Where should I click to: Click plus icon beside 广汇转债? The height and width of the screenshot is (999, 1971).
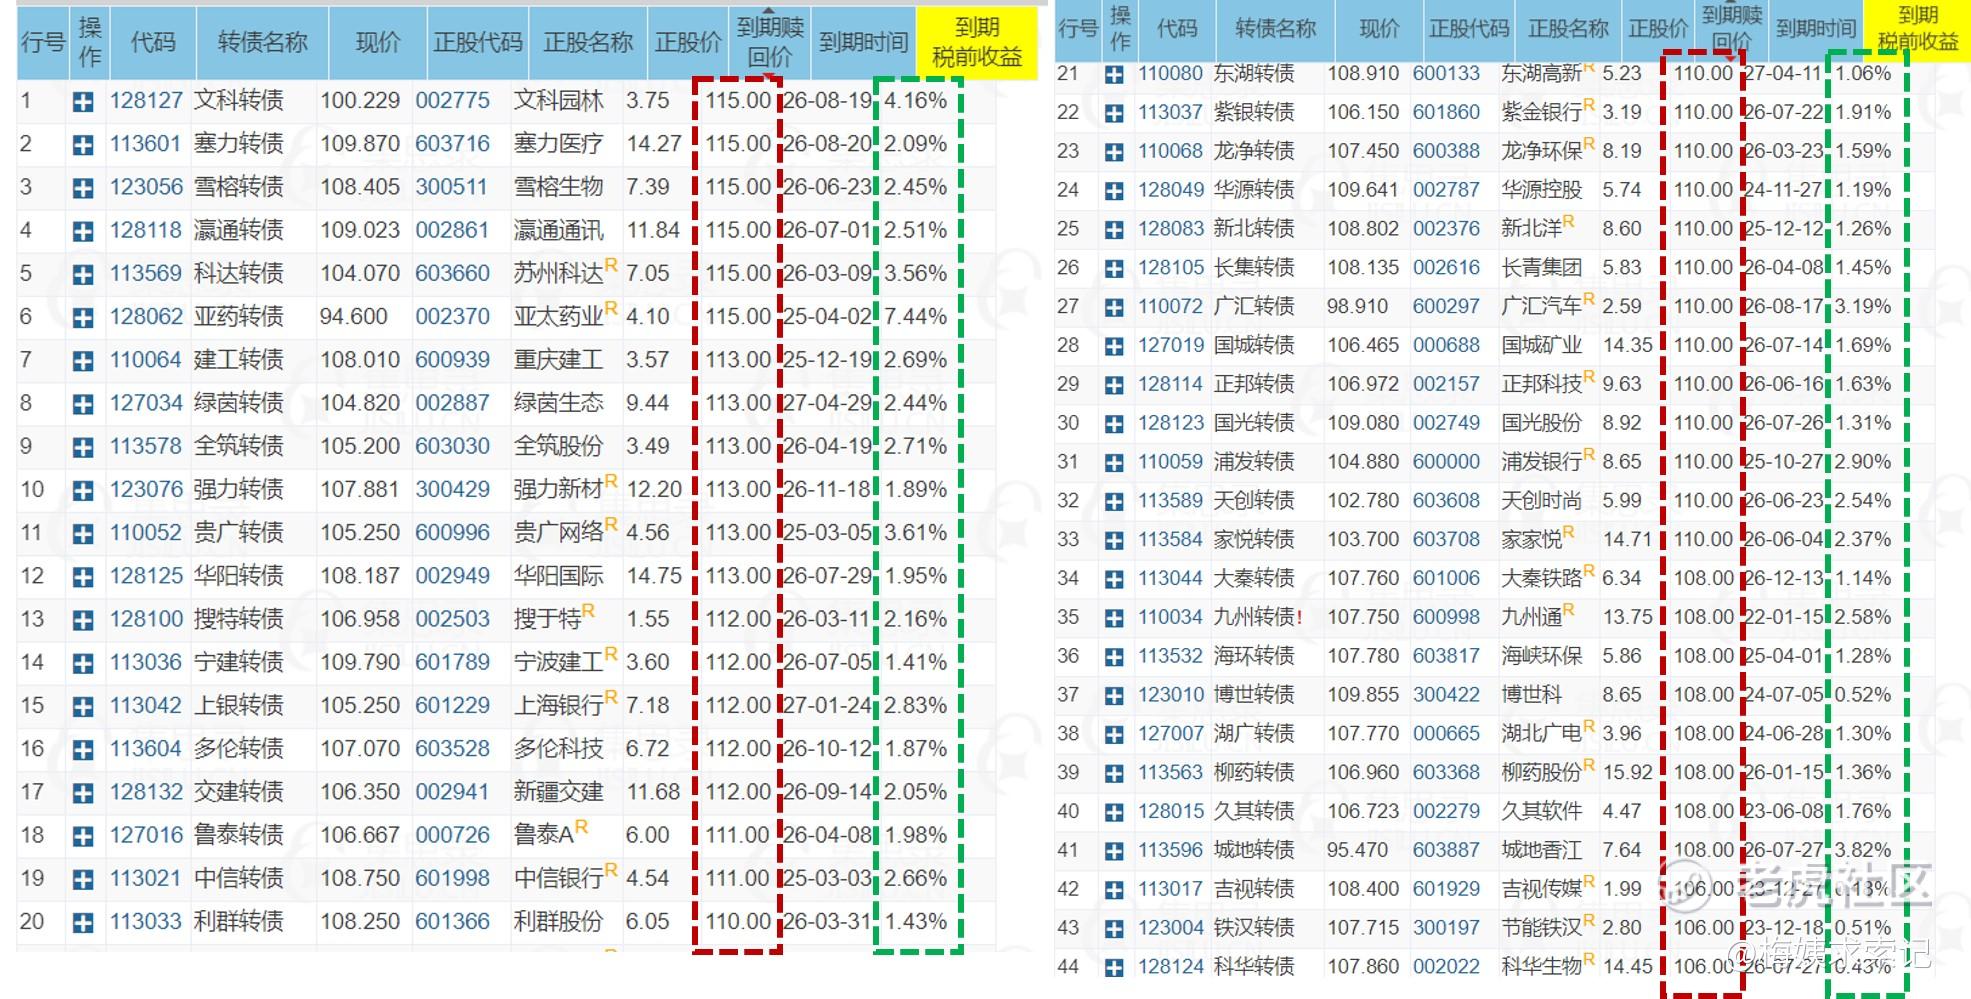[1113, 308]
